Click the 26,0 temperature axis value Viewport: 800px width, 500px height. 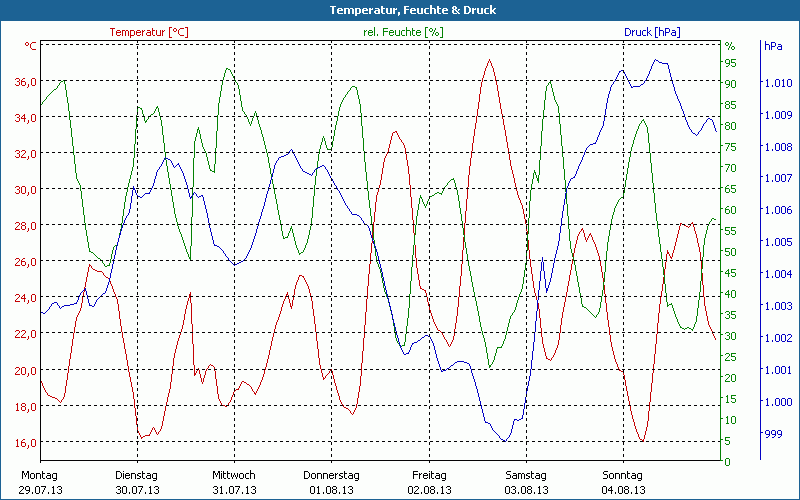(25, 262)
